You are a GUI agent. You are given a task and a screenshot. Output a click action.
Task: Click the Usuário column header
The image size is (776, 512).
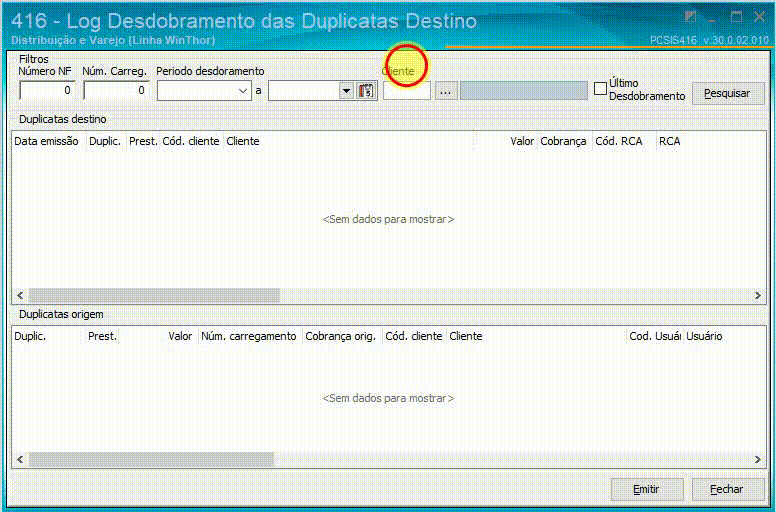pos(725,336)
